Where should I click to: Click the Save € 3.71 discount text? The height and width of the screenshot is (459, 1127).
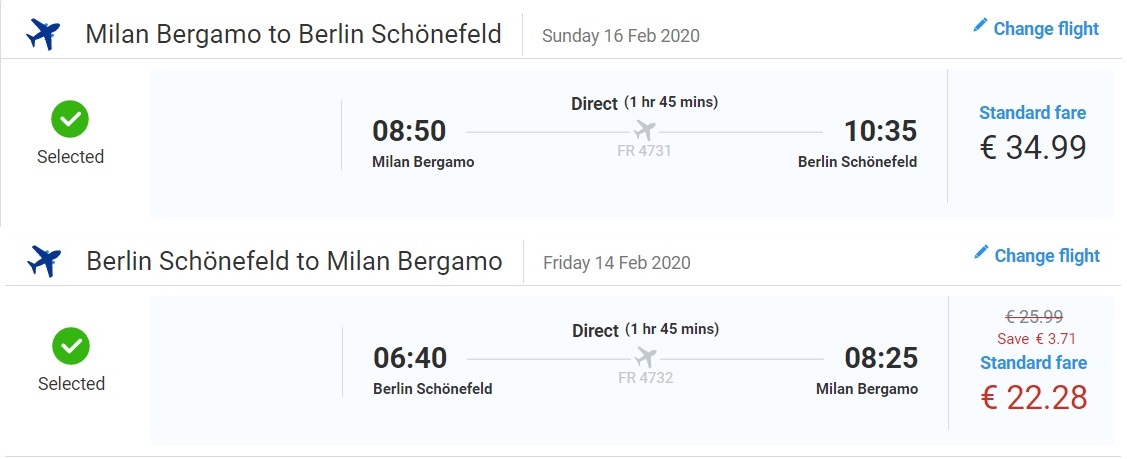(x=1036, y=339)
